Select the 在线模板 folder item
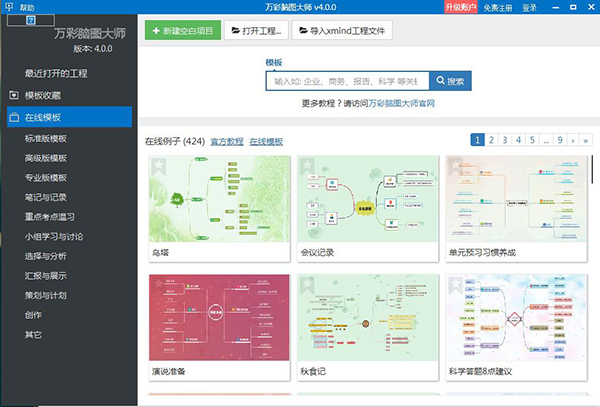 coord(43,117)
